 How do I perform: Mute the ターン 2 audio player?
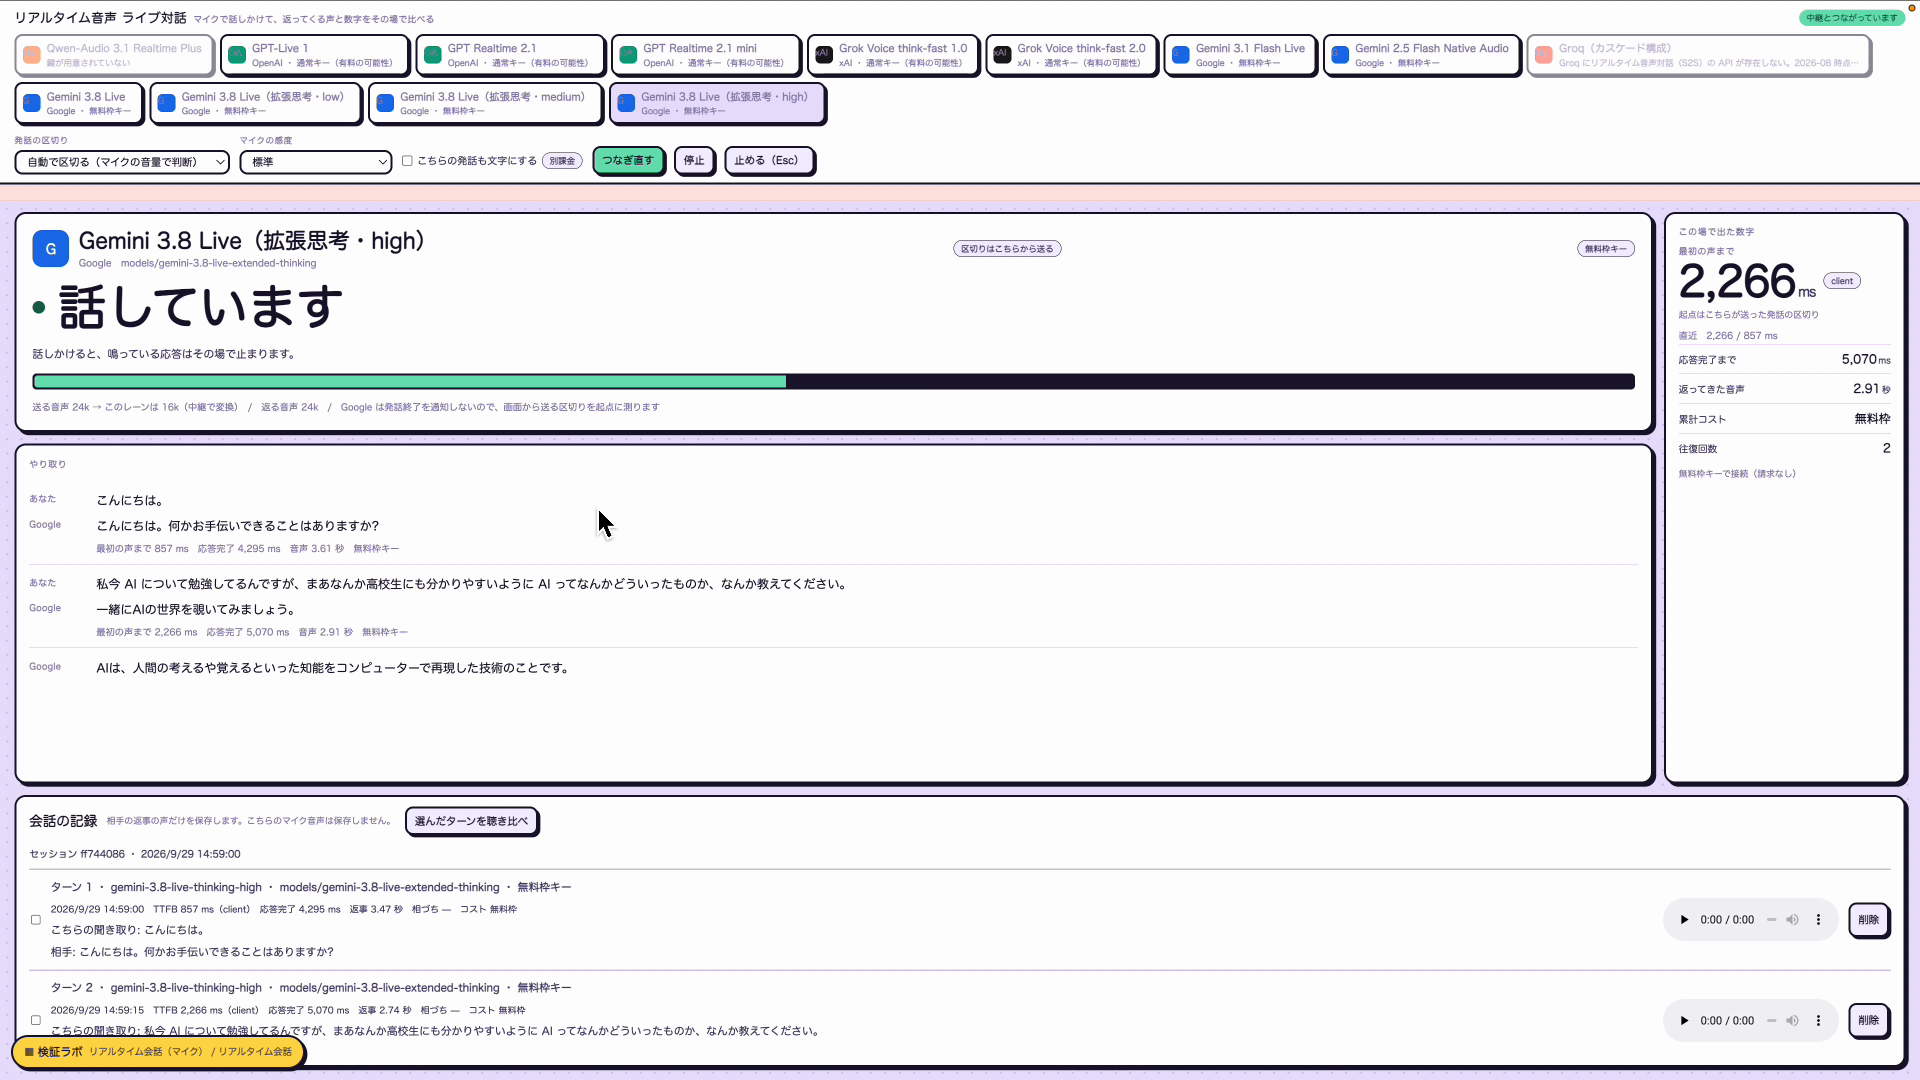point(1792,1021)
